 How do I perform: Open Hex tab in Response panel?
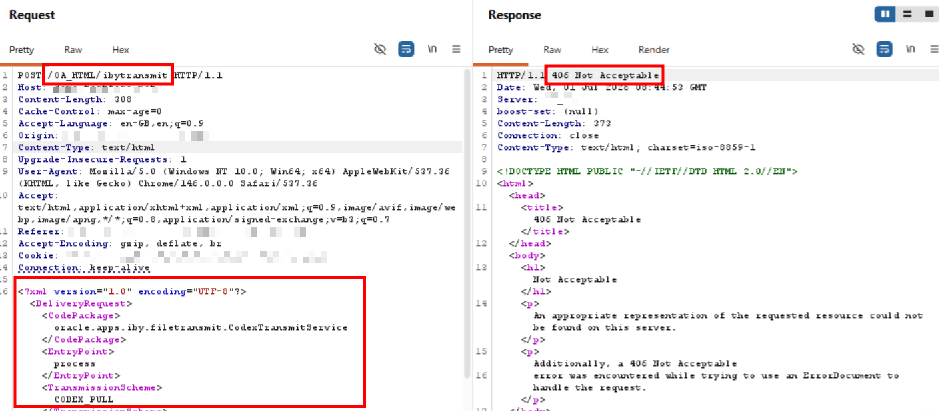pos(599,50)
